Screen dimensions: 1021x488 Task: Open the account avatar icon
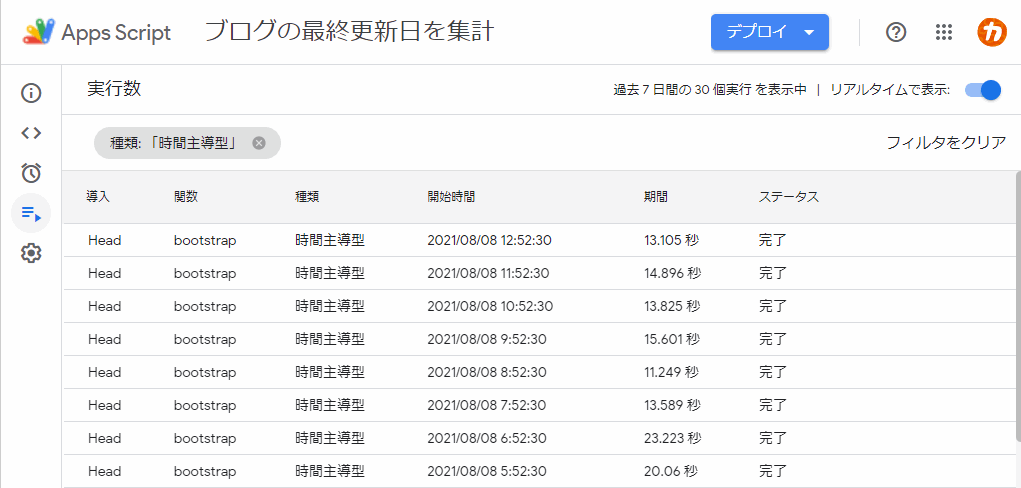click(992, 32)
